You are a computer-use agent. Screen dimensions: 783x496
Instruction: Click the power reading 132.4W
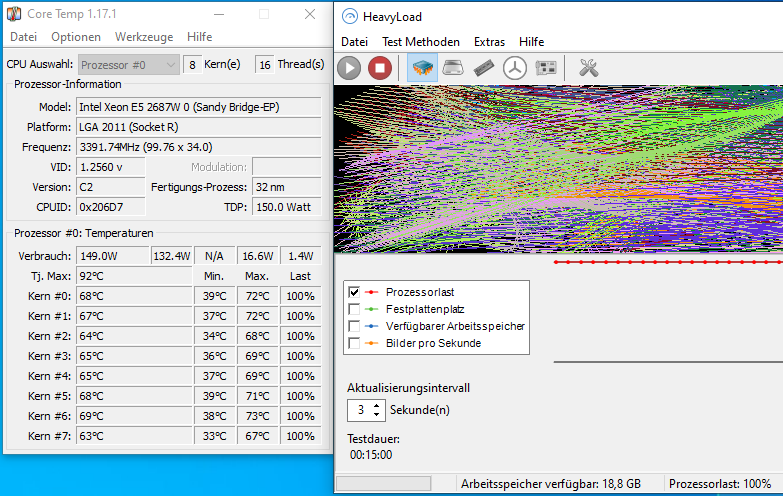coord(172,256)
